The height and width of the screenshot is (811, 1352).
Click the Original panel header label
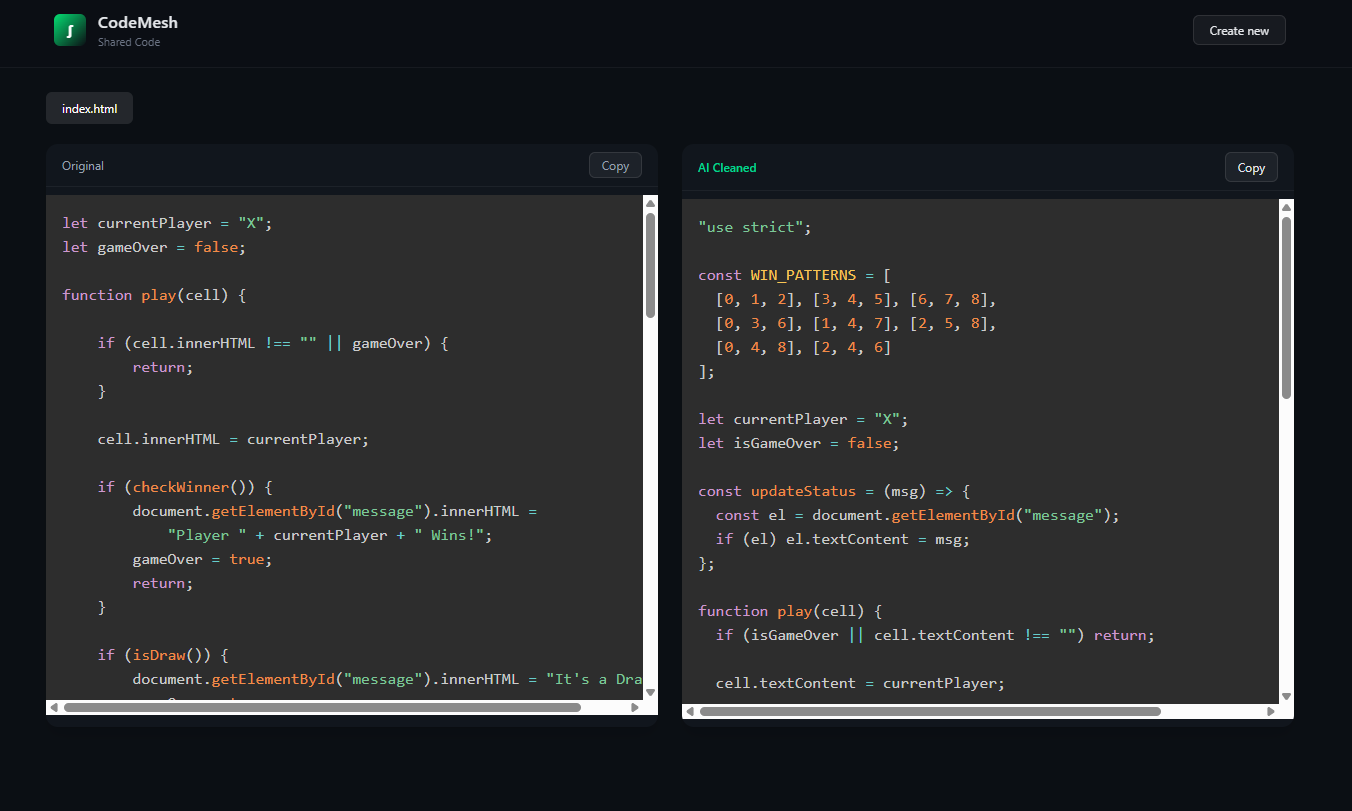[82, 165]
